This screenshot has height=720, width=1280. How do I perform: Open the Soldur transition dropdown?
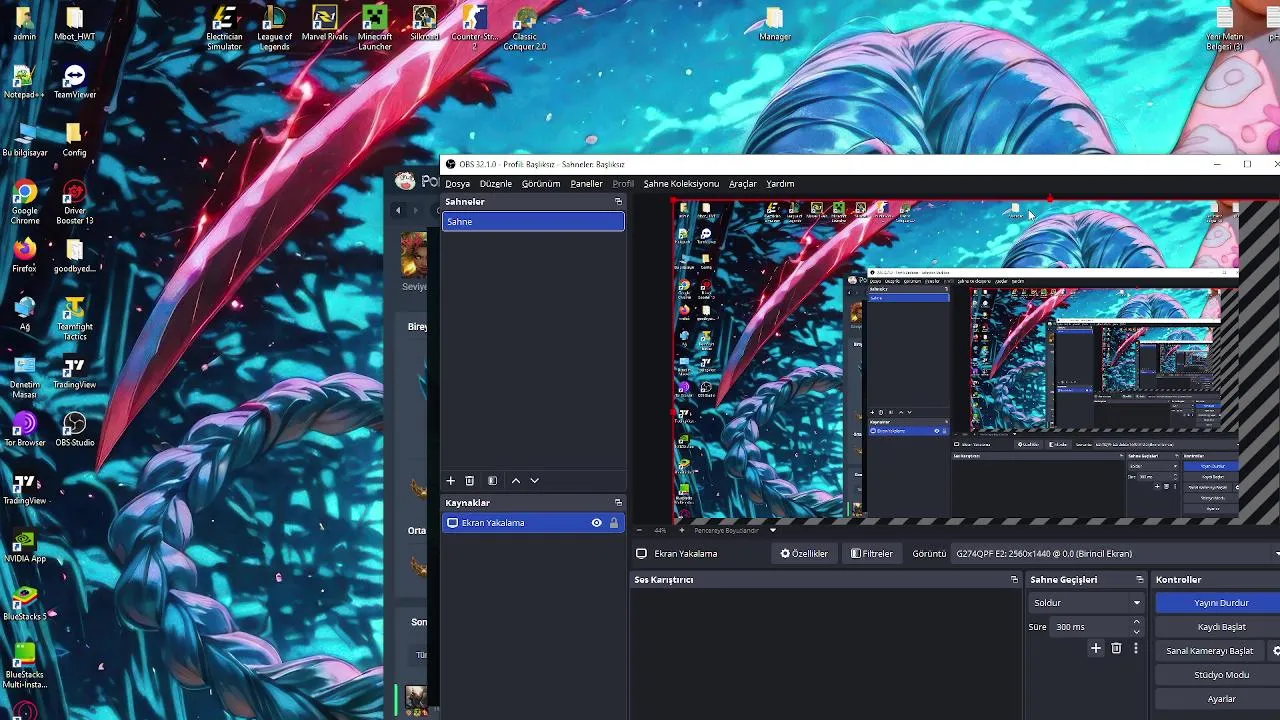pos(1086,603)
